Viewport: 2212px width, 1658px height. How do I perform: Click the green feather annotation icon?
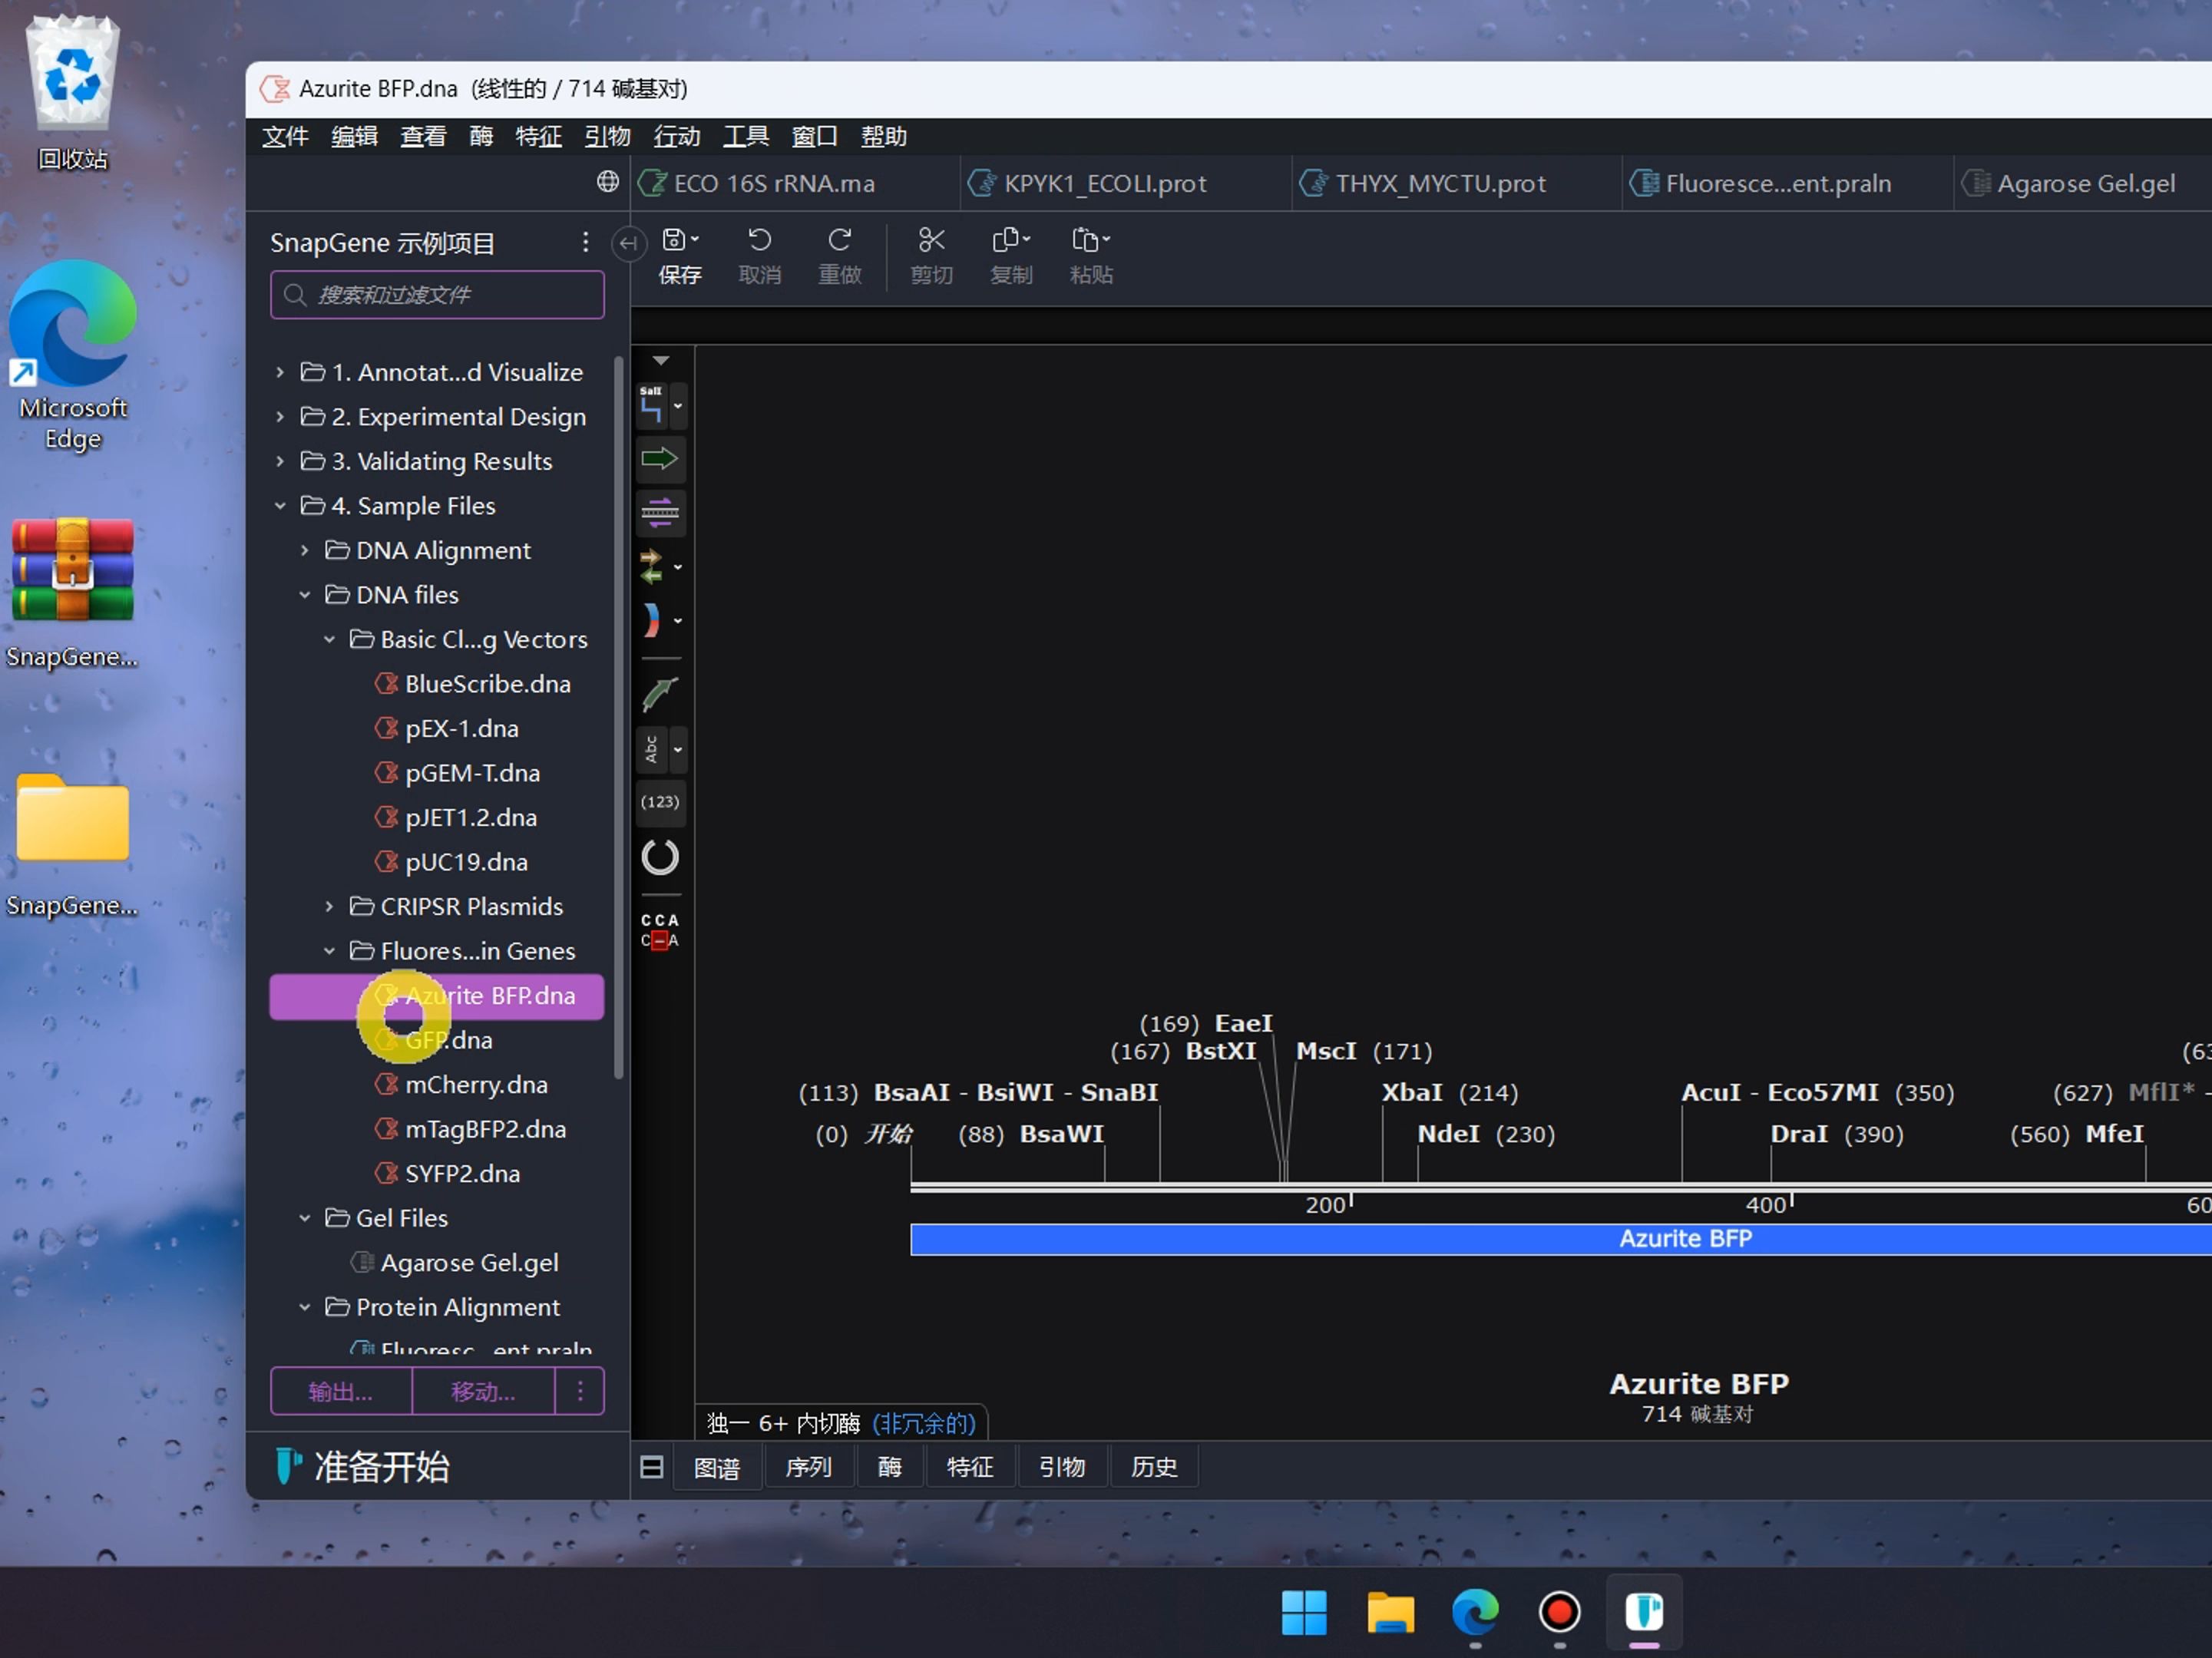pos(660,694)
